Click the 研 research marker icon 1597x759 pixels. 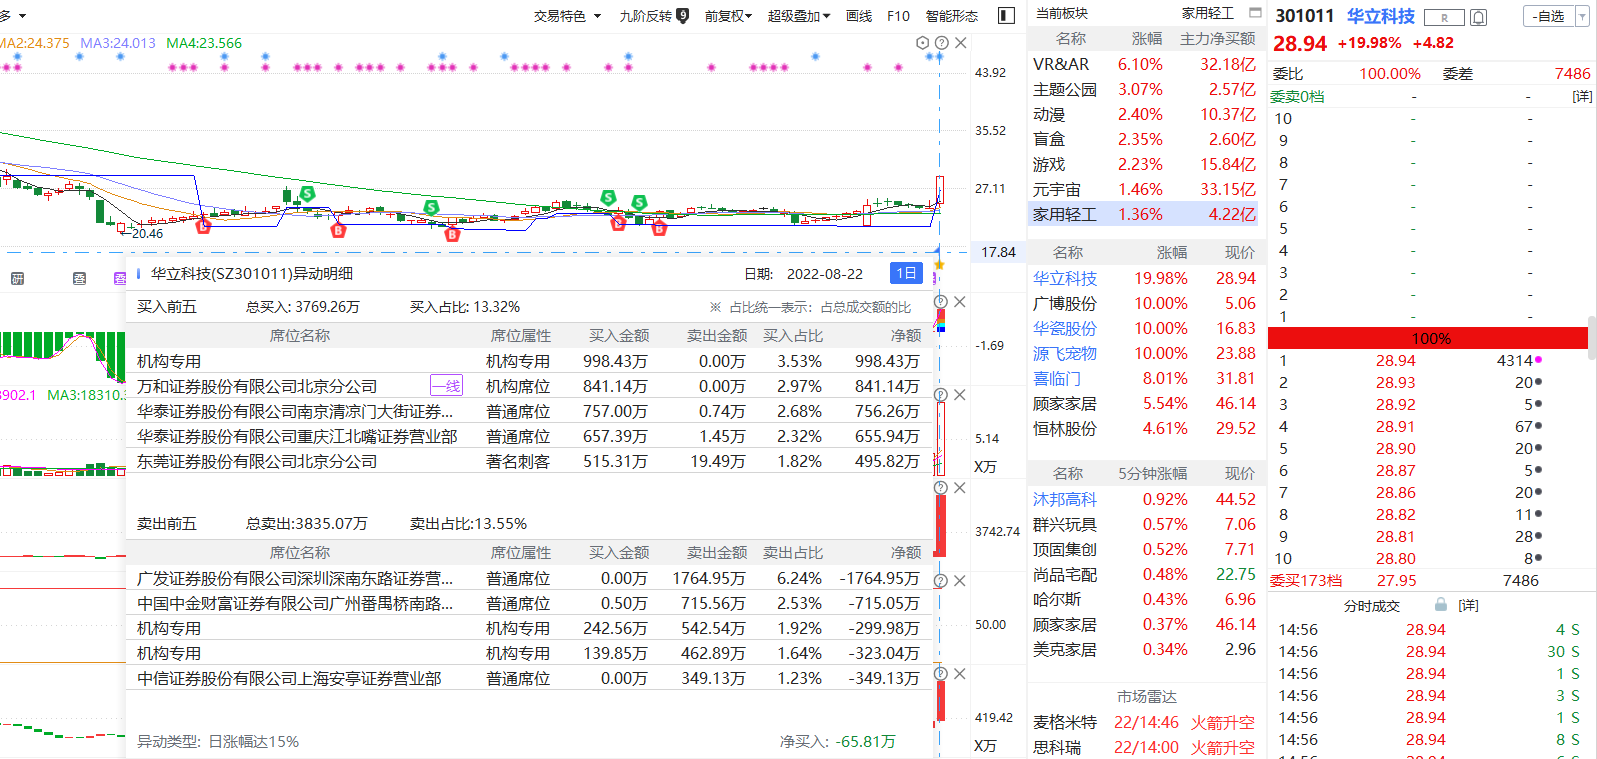point(17,279)
